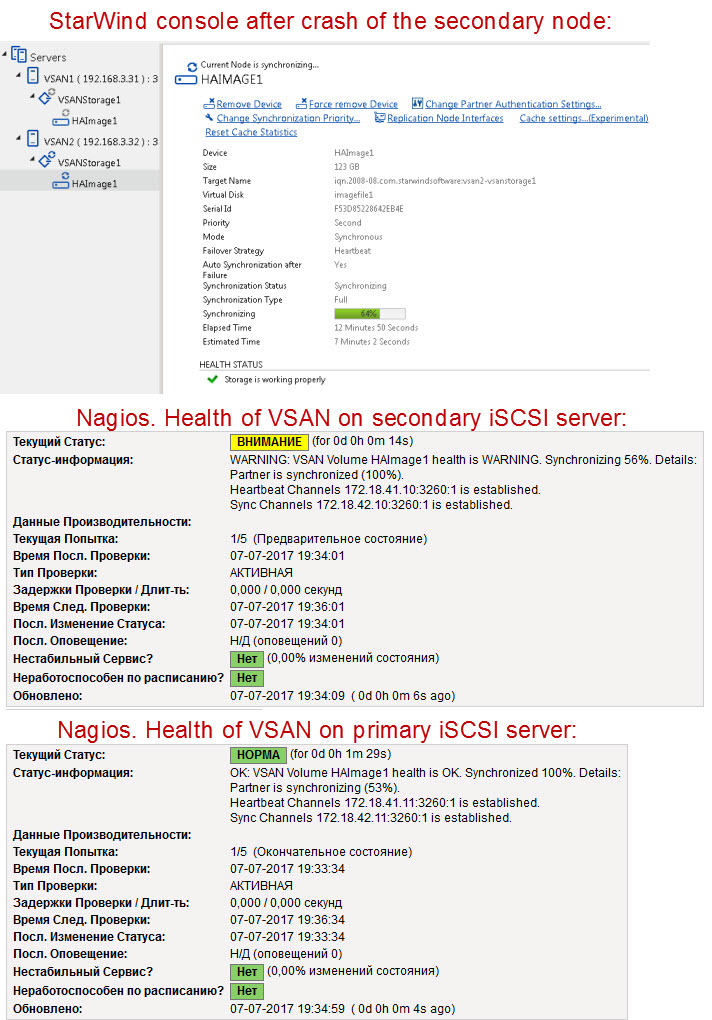Click the device icon beside the HAIMAGE1 header
Image resolution: width=712 pixels, height=1020 pixels.
(186, 80)
